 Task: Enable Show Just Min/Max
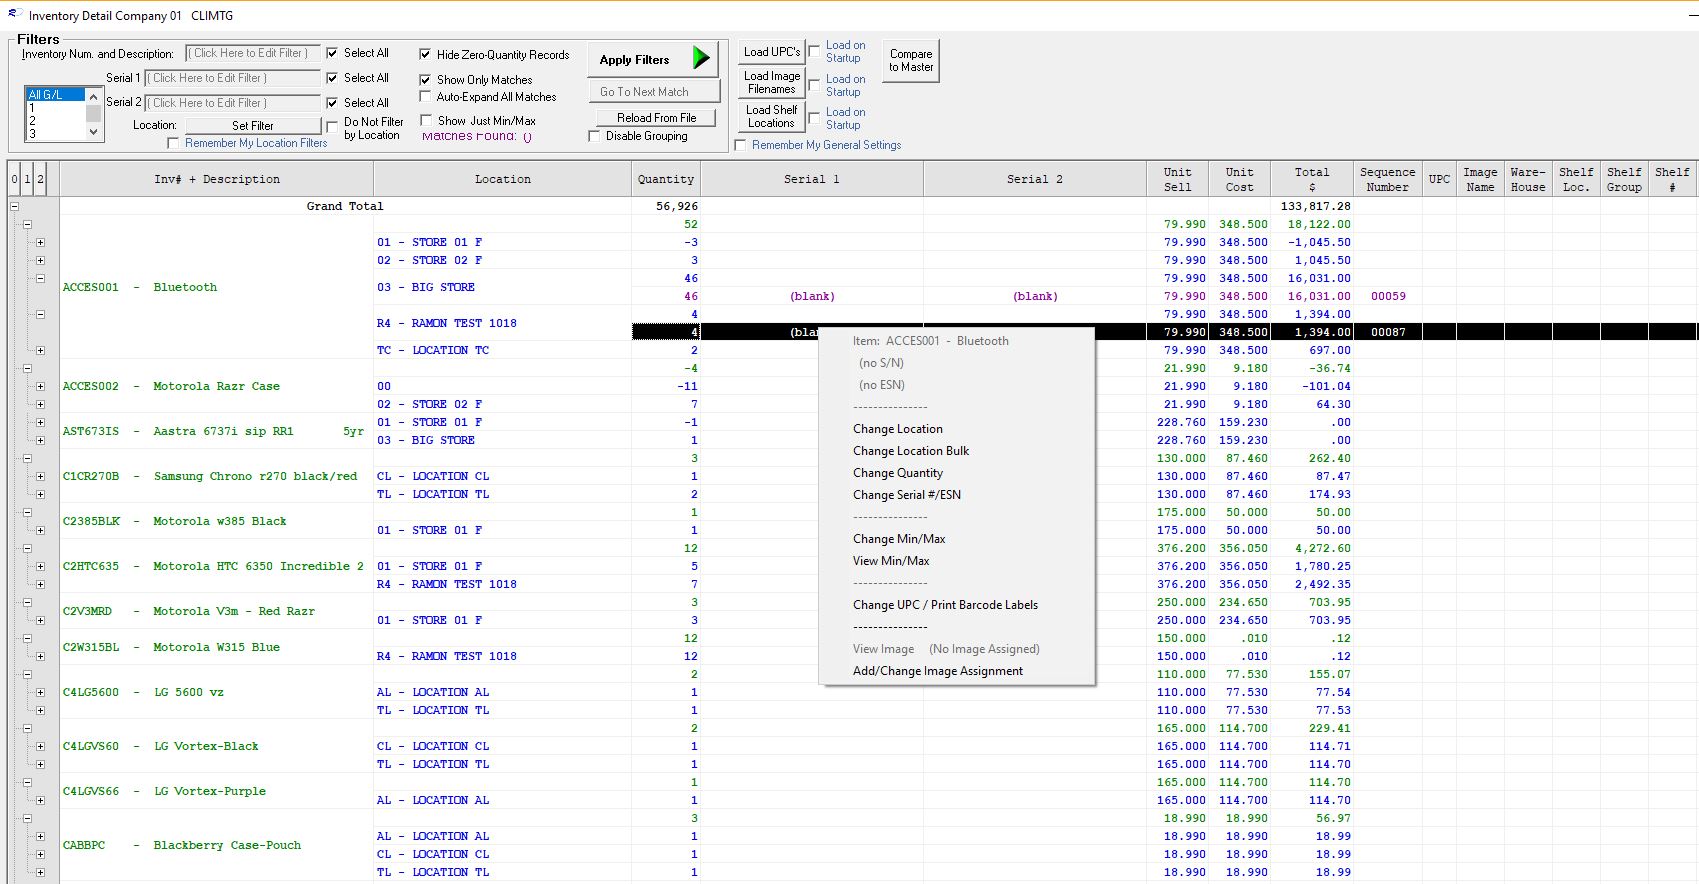pyautogui.click(x=425, y=121)
